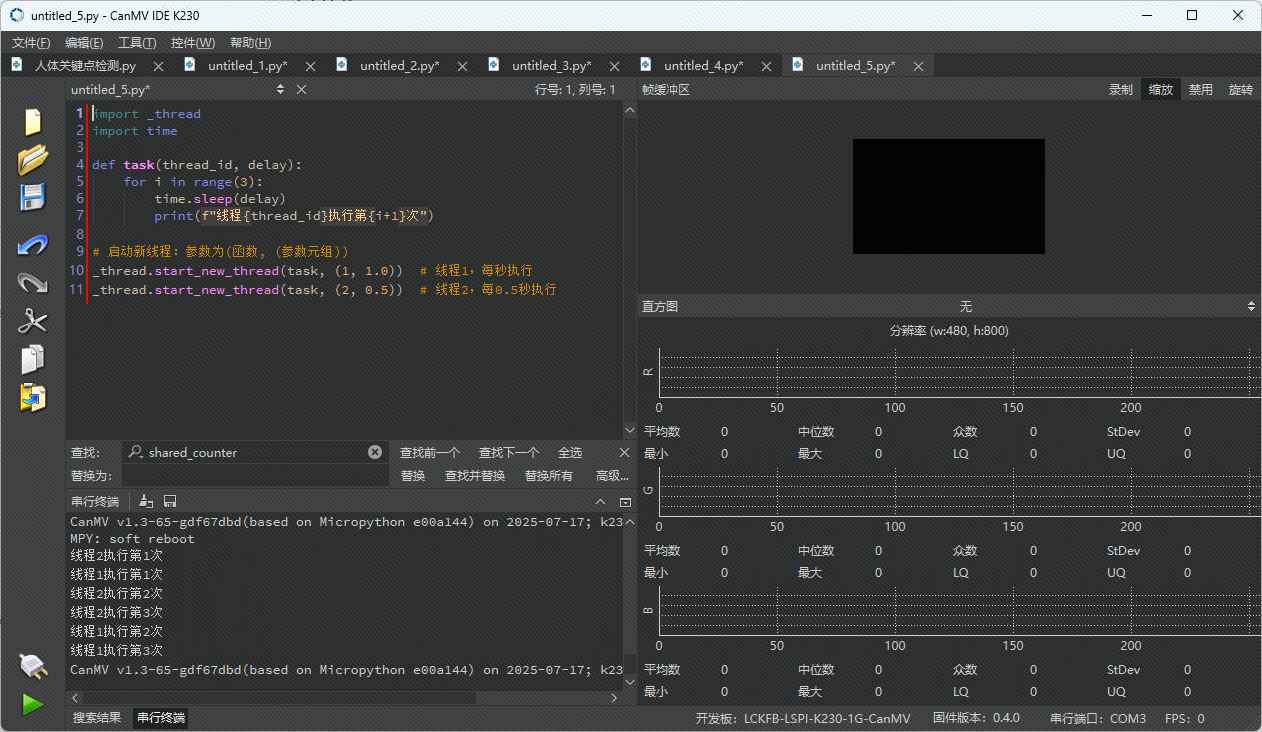Viewport: 1262px width, 732px height.
Task: Click the 串行端口 COM3 status
Action: [x=1097, y=719]
